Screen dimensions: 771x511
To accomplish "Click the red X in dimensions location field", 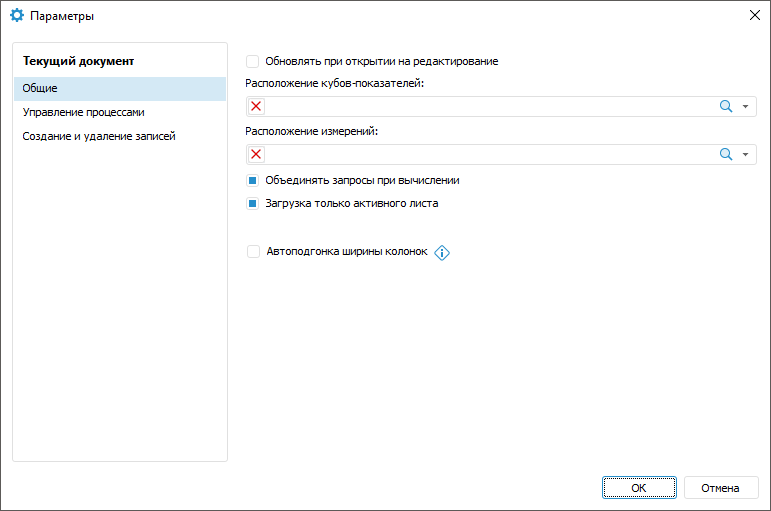I will coord(256,154).
